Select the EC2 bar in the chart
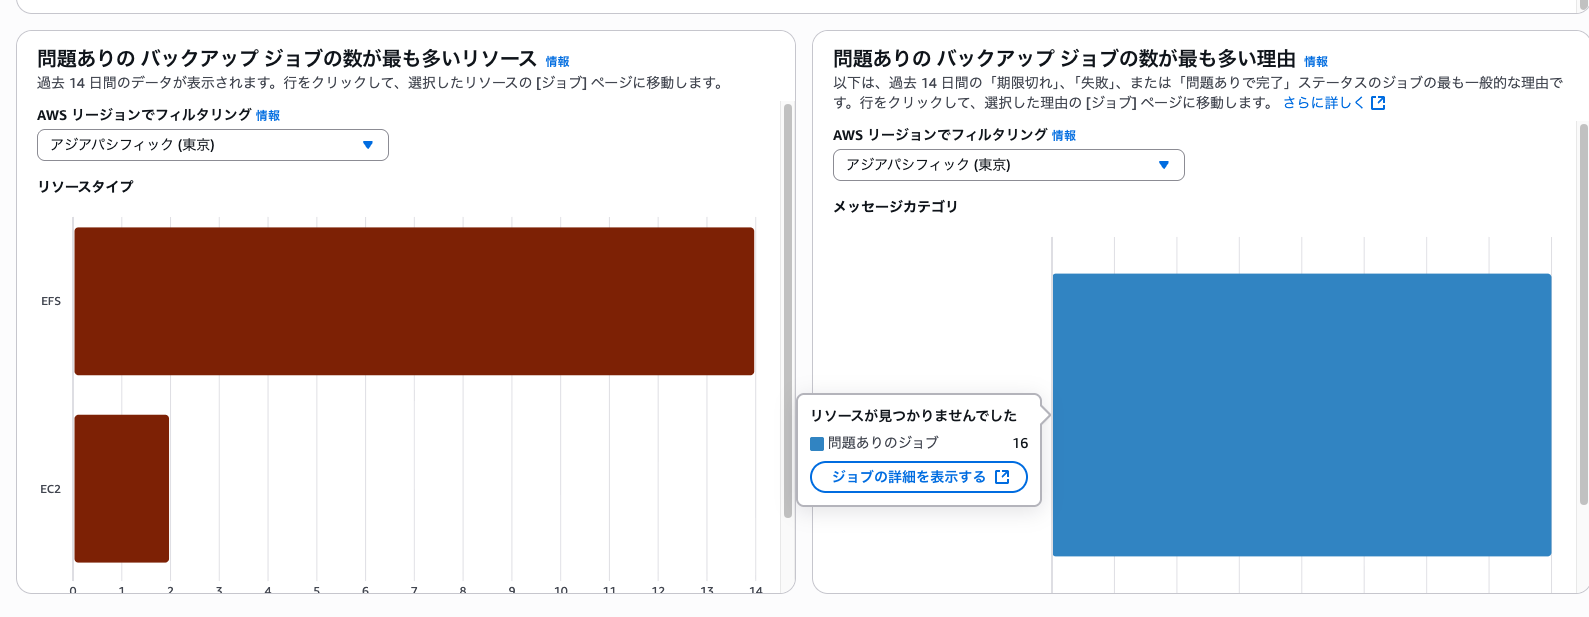The width and height of the screenshot is (1589, 617). 122,488
